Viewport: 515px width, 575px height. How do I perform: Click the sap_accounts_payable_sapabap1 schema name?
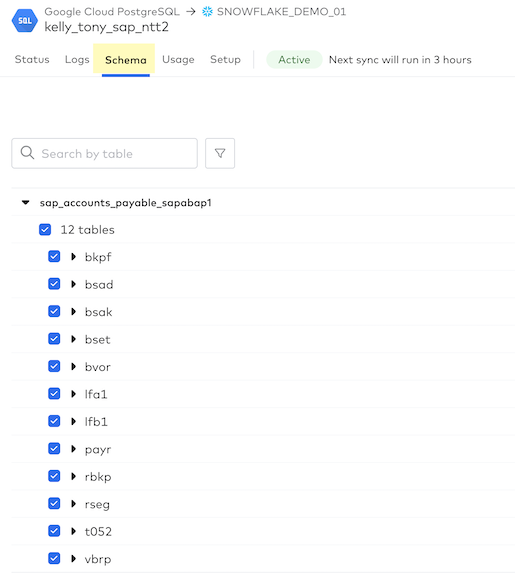(x=125, y=203)
